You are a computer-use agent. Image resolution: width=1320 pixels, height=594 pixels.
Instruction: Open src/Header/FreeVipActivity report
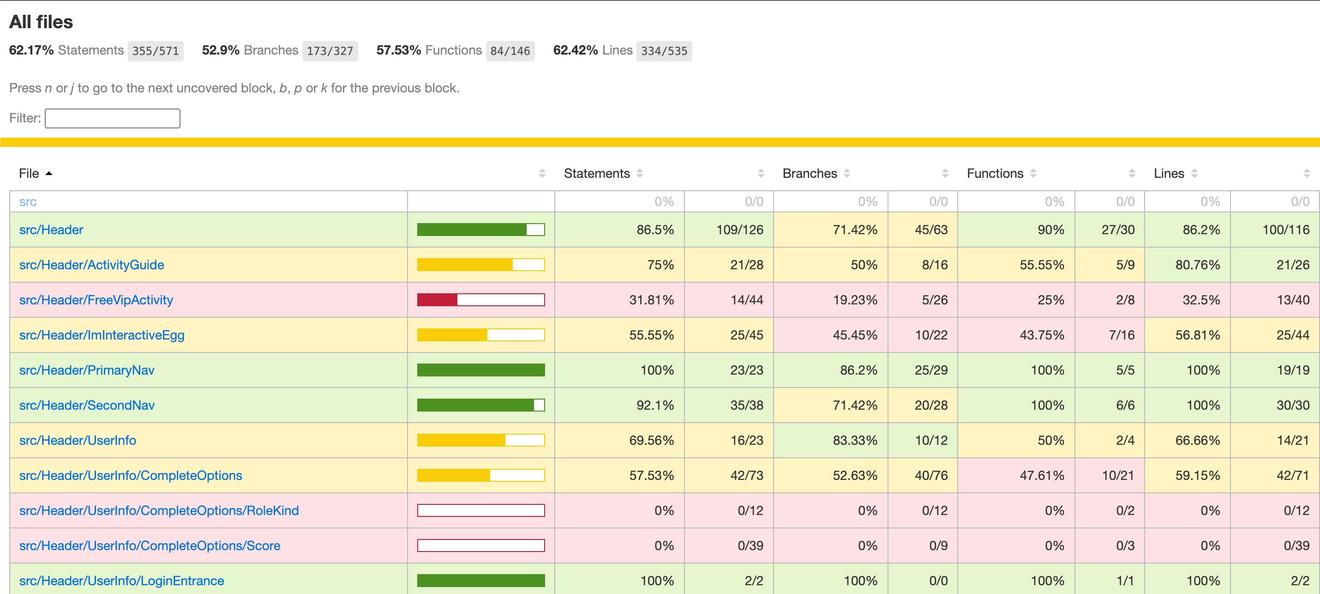(96, 300)
